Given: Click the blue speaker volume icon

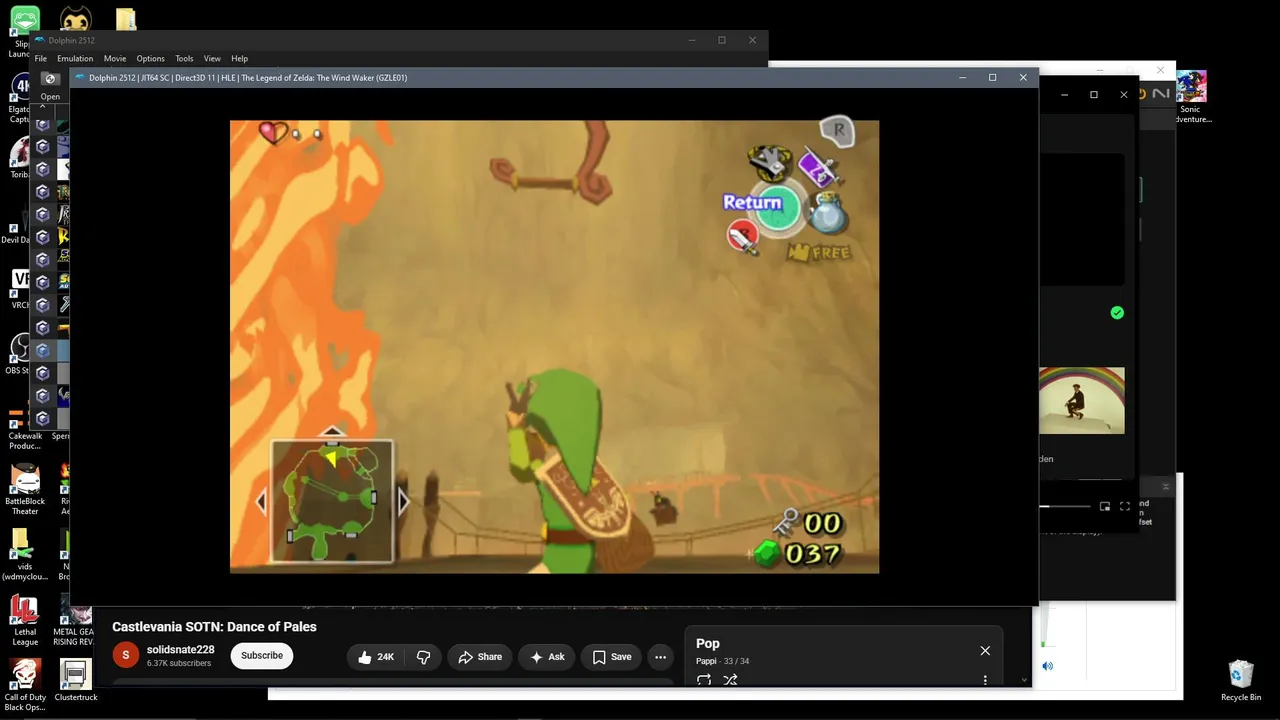Looking at the screenshot, I should (x=1047, y=666).
